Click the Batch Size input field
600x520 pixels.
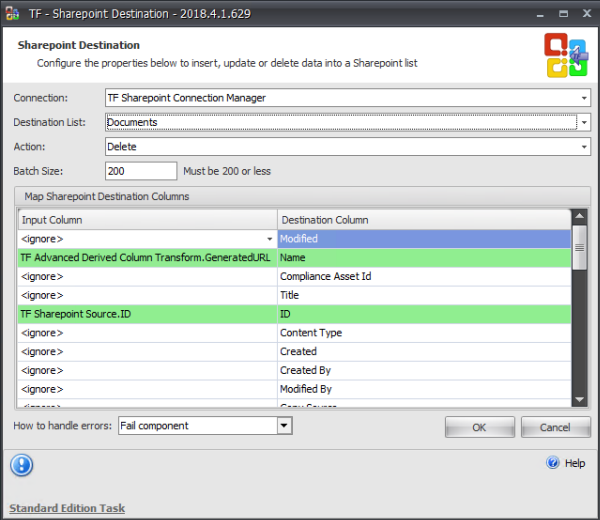tap(141, 171)
